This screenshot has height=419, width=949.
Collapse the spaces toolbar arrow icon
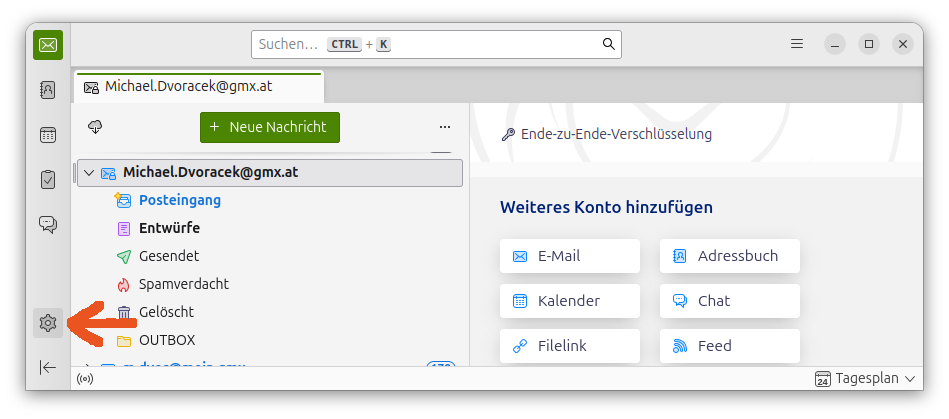point(47,367)
